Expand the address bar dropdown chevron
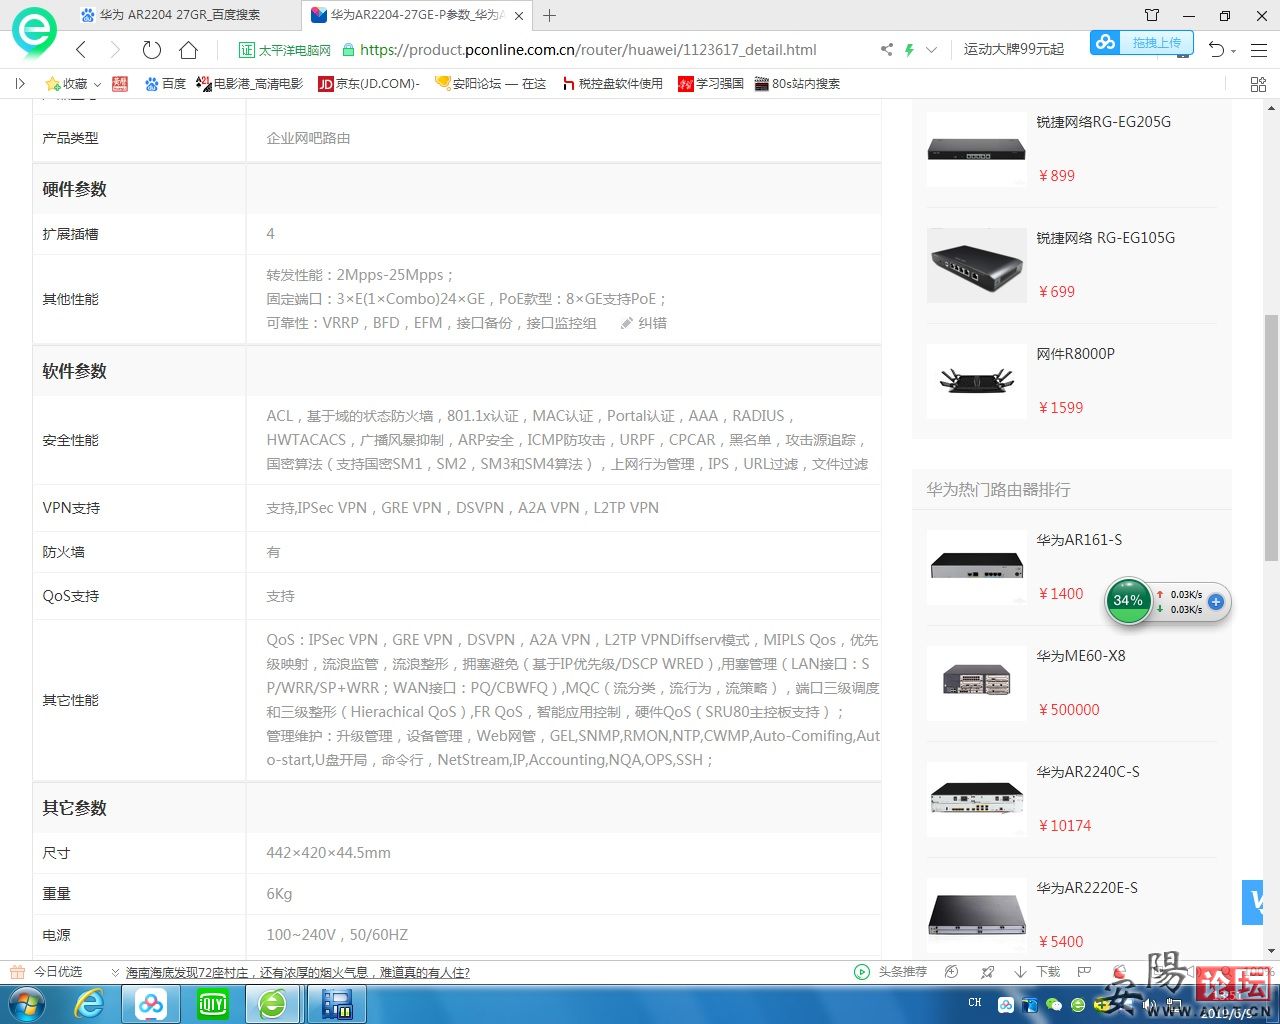 (x=931, y=49)
